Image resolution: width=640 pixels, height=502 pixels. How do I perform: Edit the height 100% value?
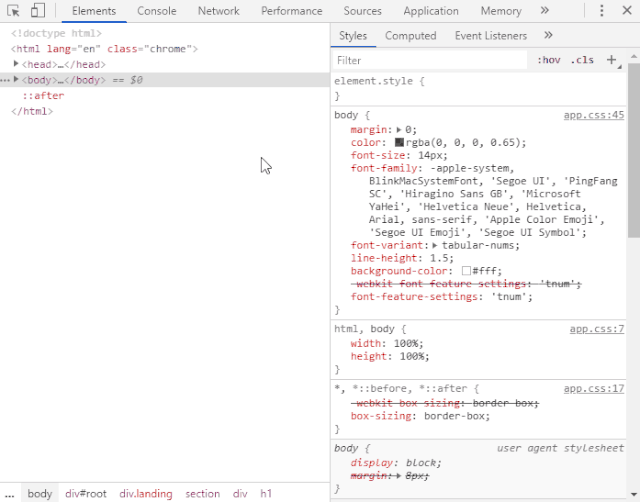[411, 356]
